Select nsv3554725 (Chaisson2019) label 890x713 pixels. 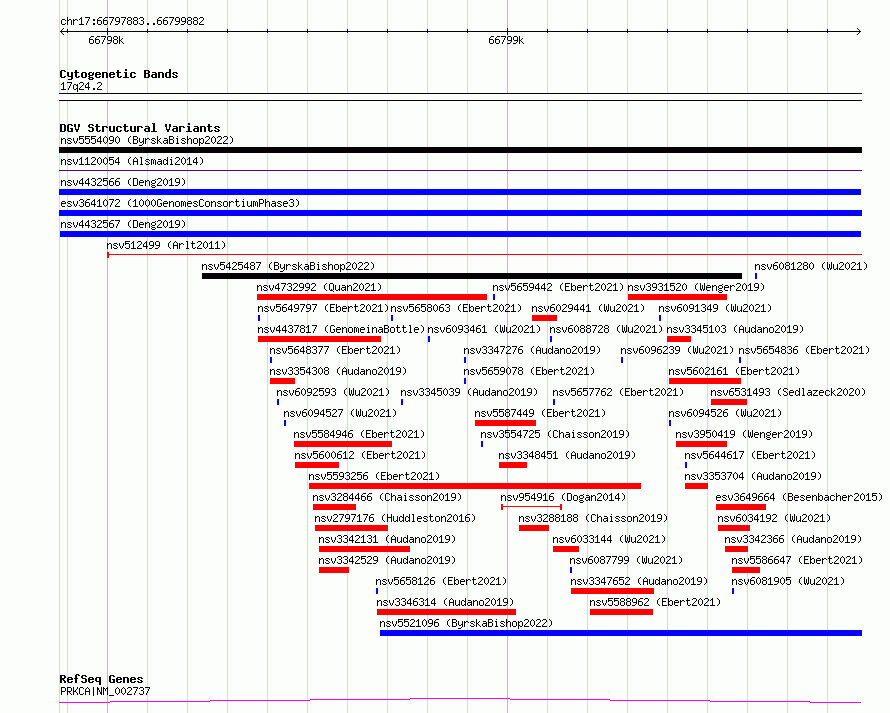[555, 434]
